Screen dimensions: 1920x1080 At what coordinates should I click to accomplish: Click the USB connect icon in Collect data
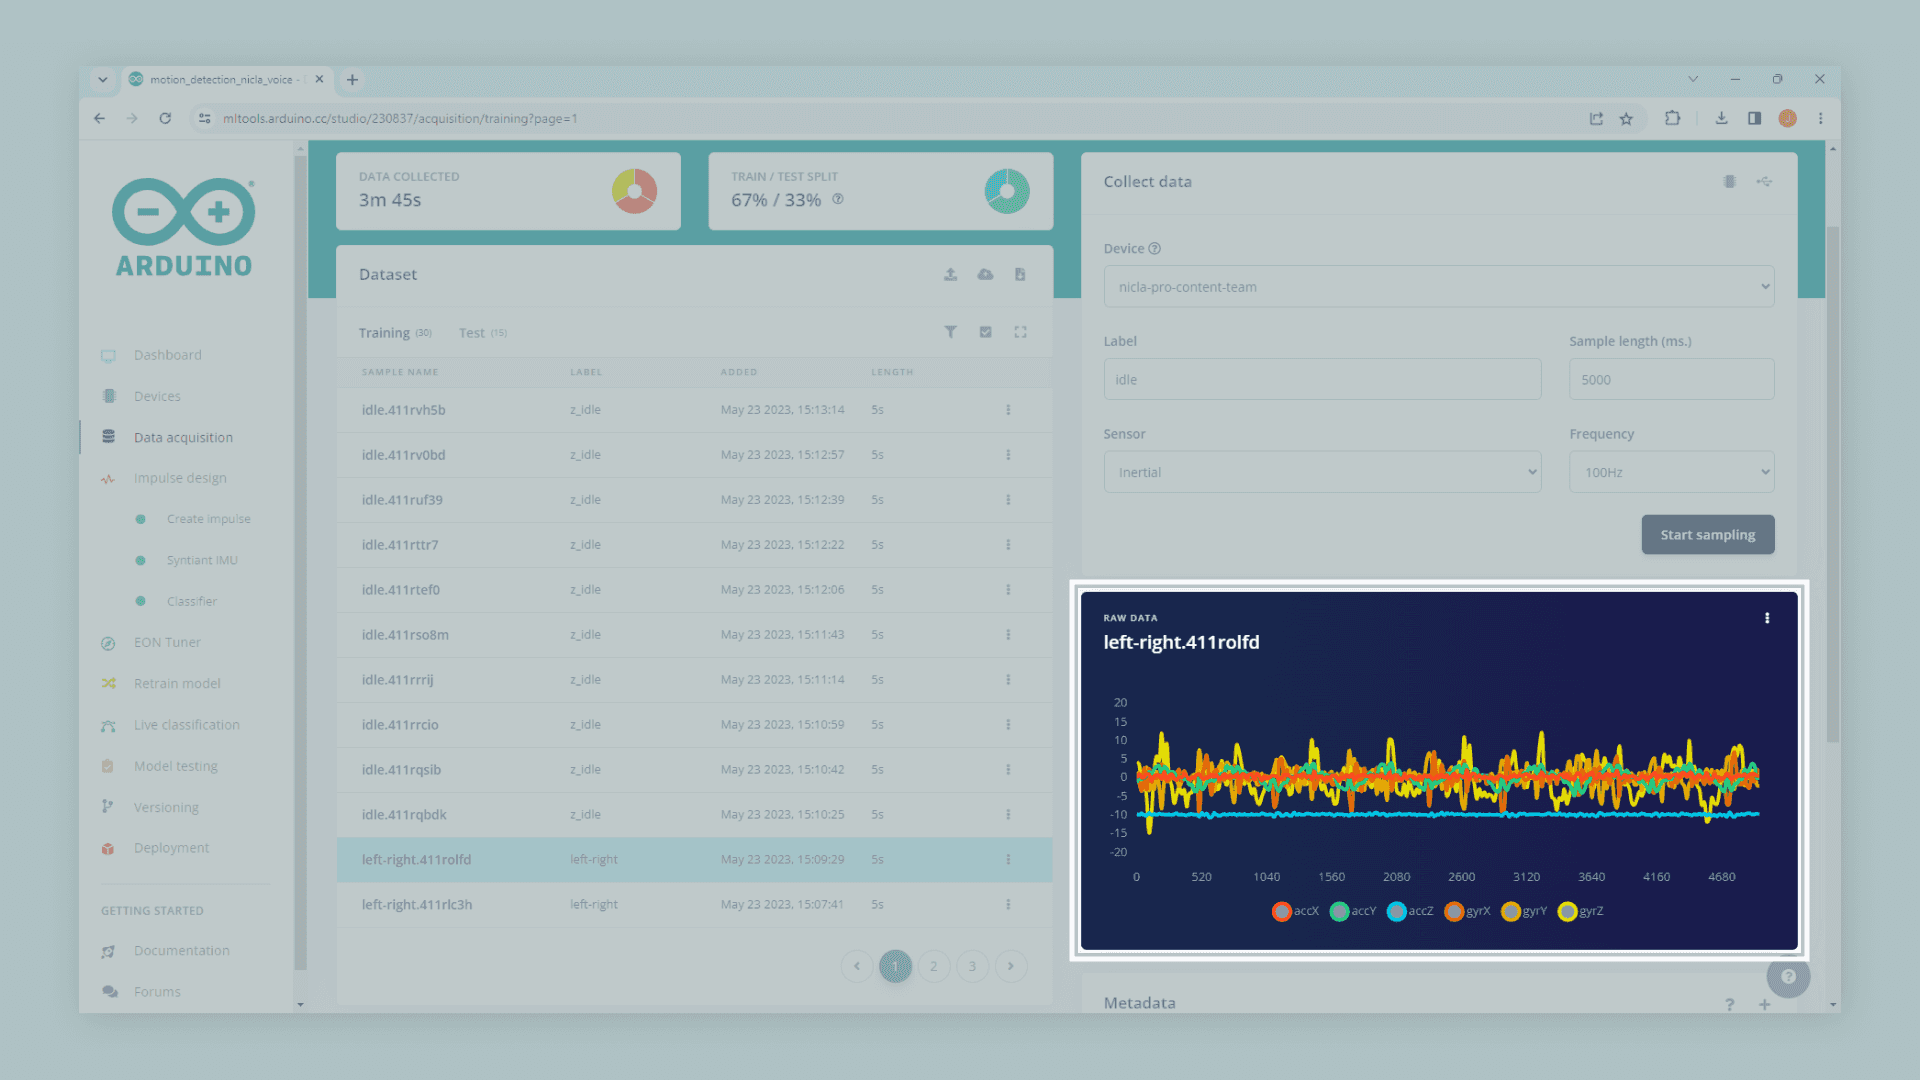coord(1764,182)
